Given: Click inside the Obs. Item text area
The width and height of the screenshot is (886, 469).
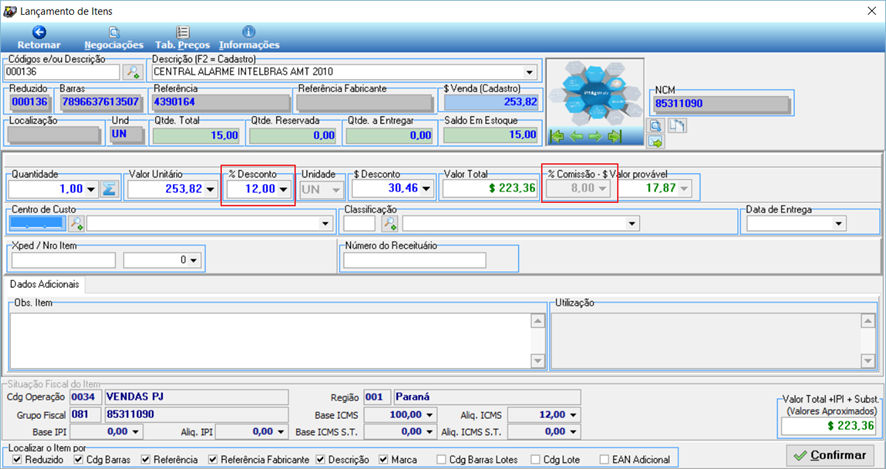Looking at the screenshot, I should coord(270,341).
